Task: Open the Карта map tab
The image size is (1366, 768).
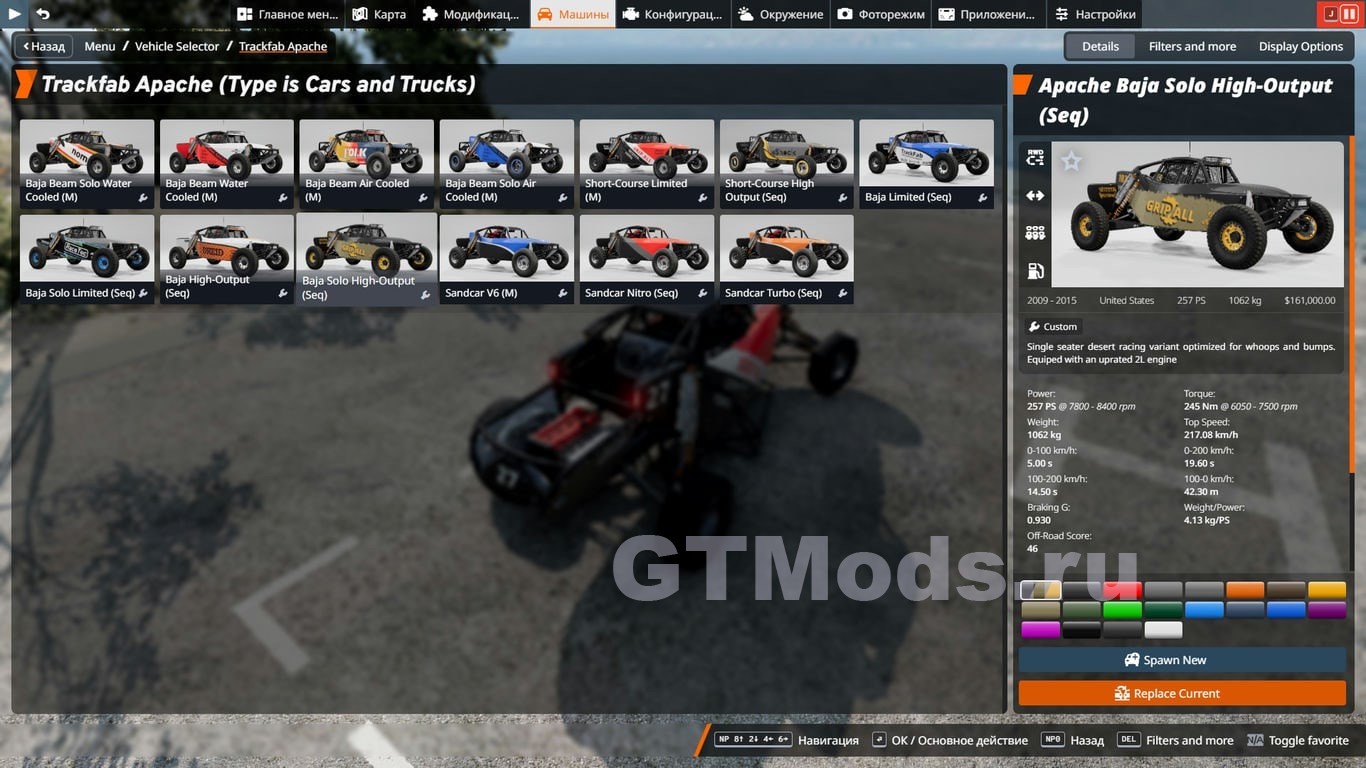Action: point(379,14)
